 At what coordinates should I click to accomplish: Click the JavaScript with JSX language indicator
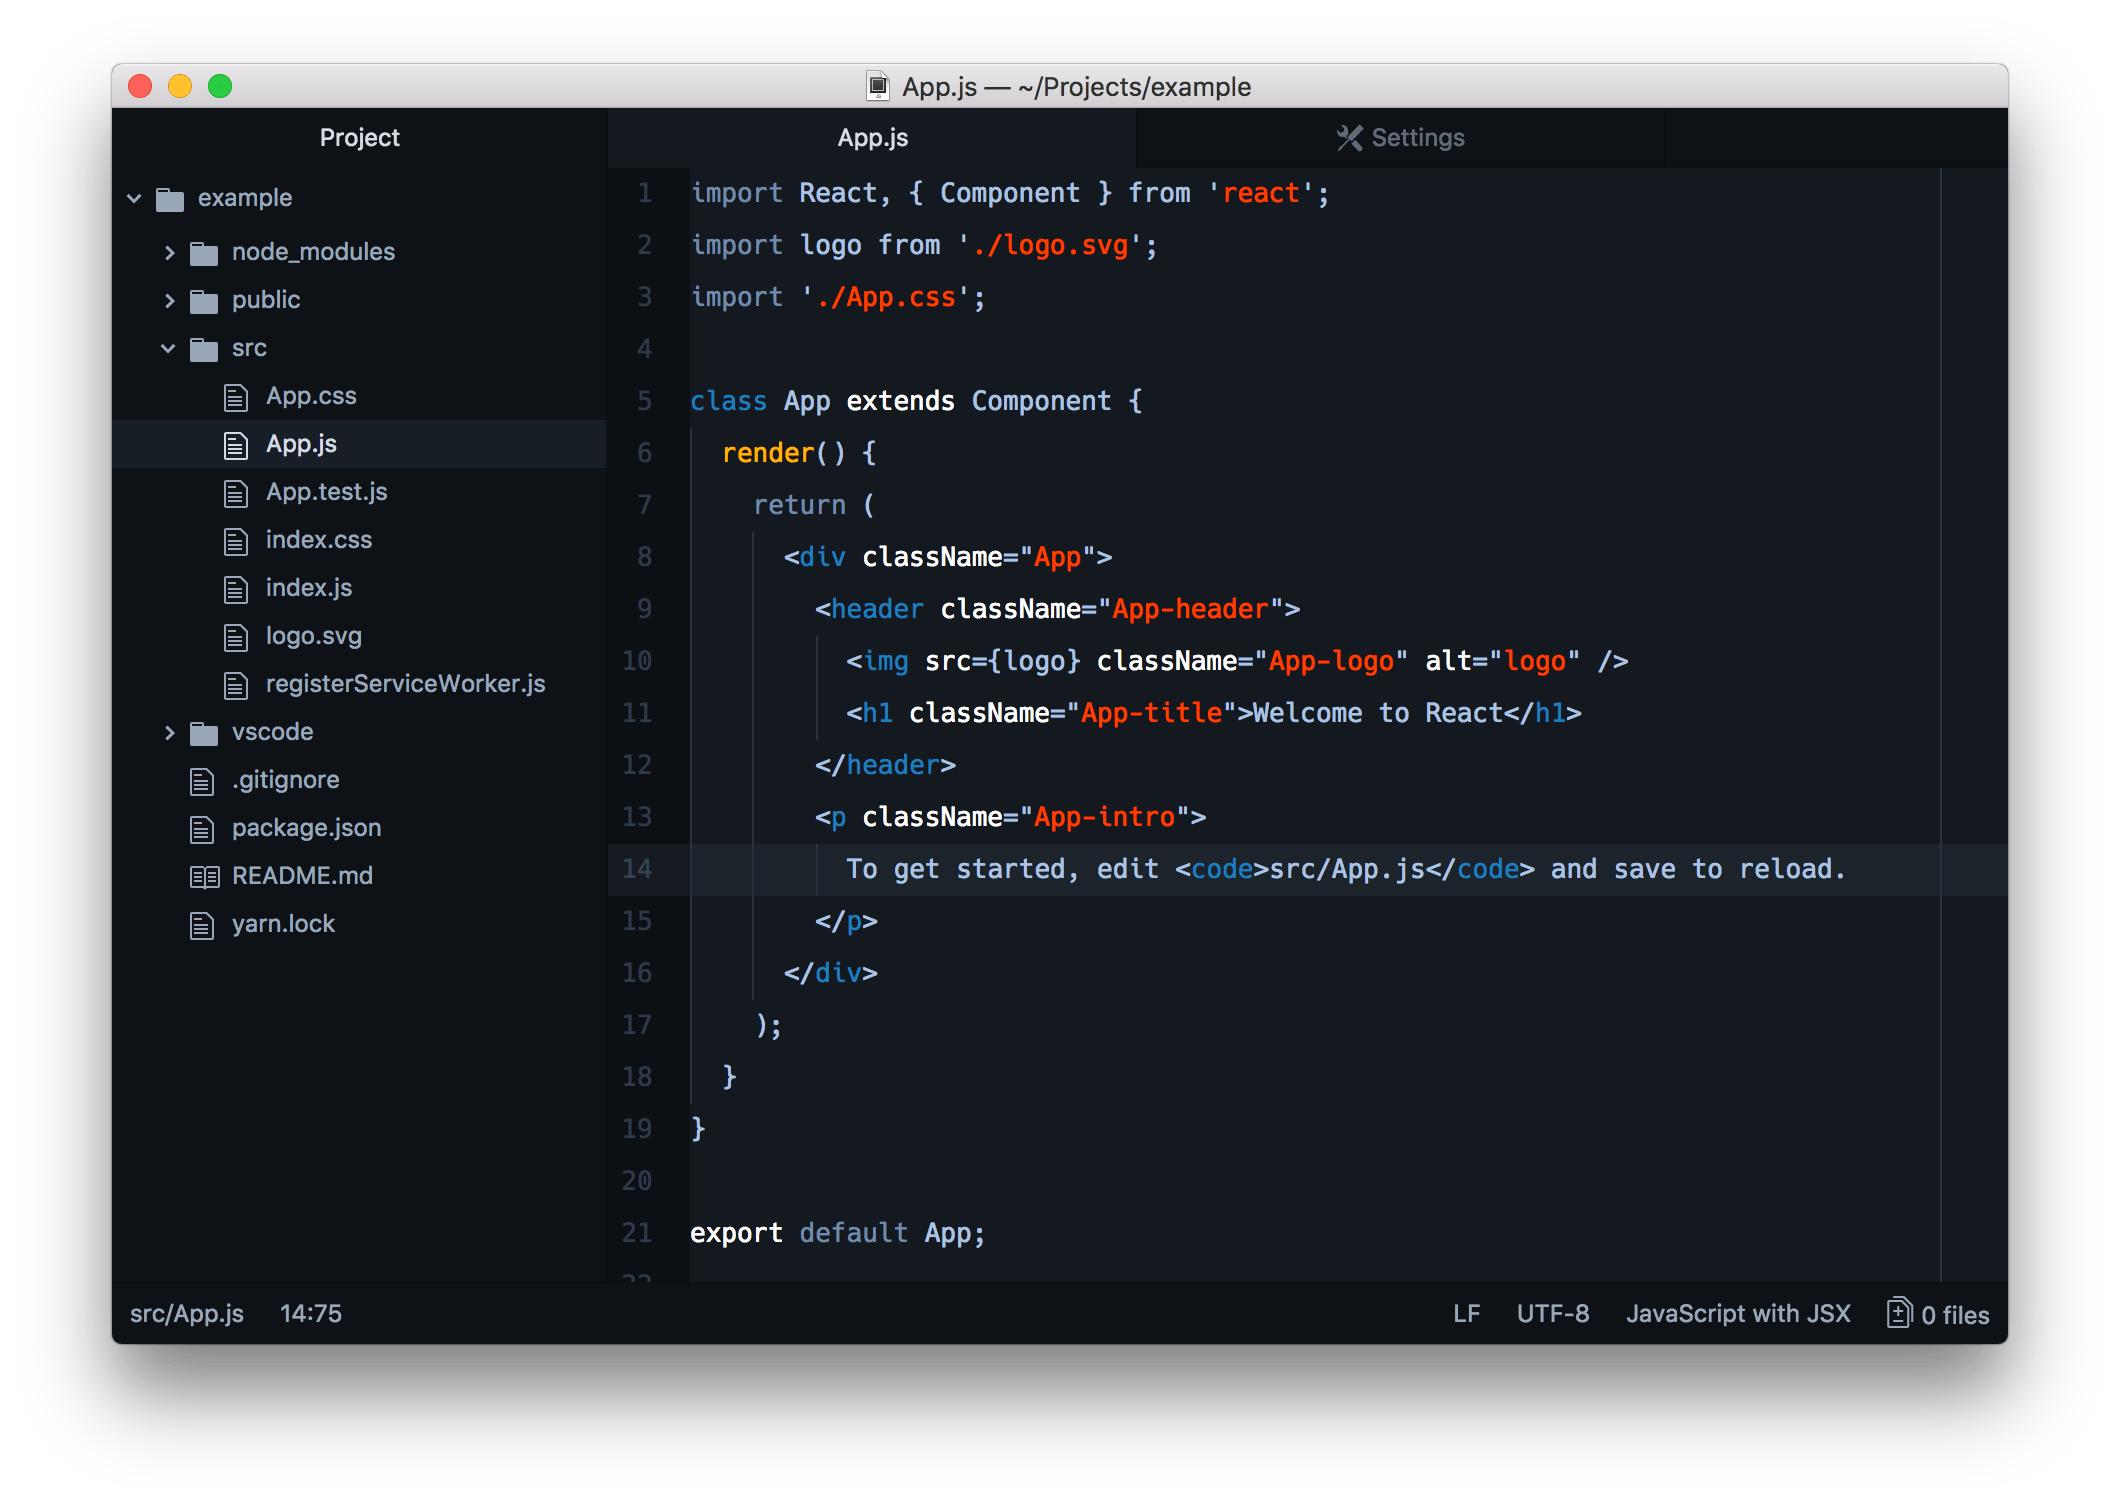click(1739, 1313)
